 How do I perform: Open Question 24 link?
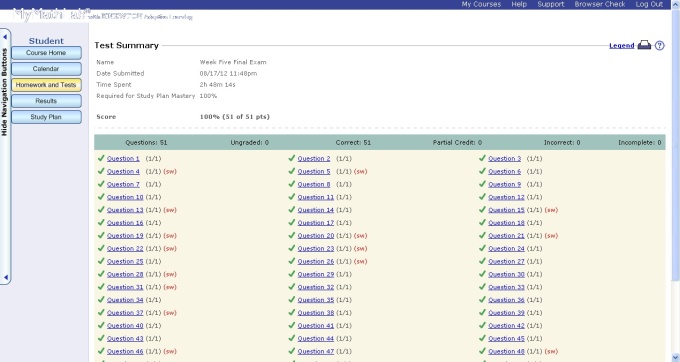coord(506,249)
